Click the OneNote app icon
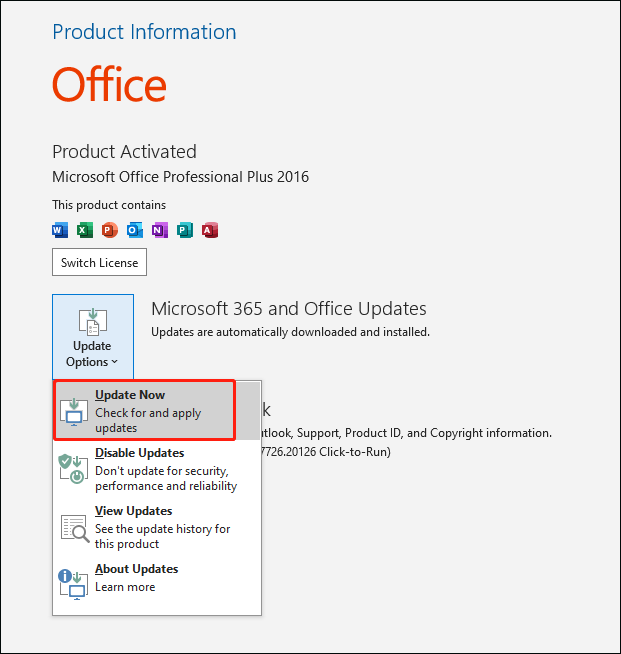The image size is (621, 654). [160, 230]
